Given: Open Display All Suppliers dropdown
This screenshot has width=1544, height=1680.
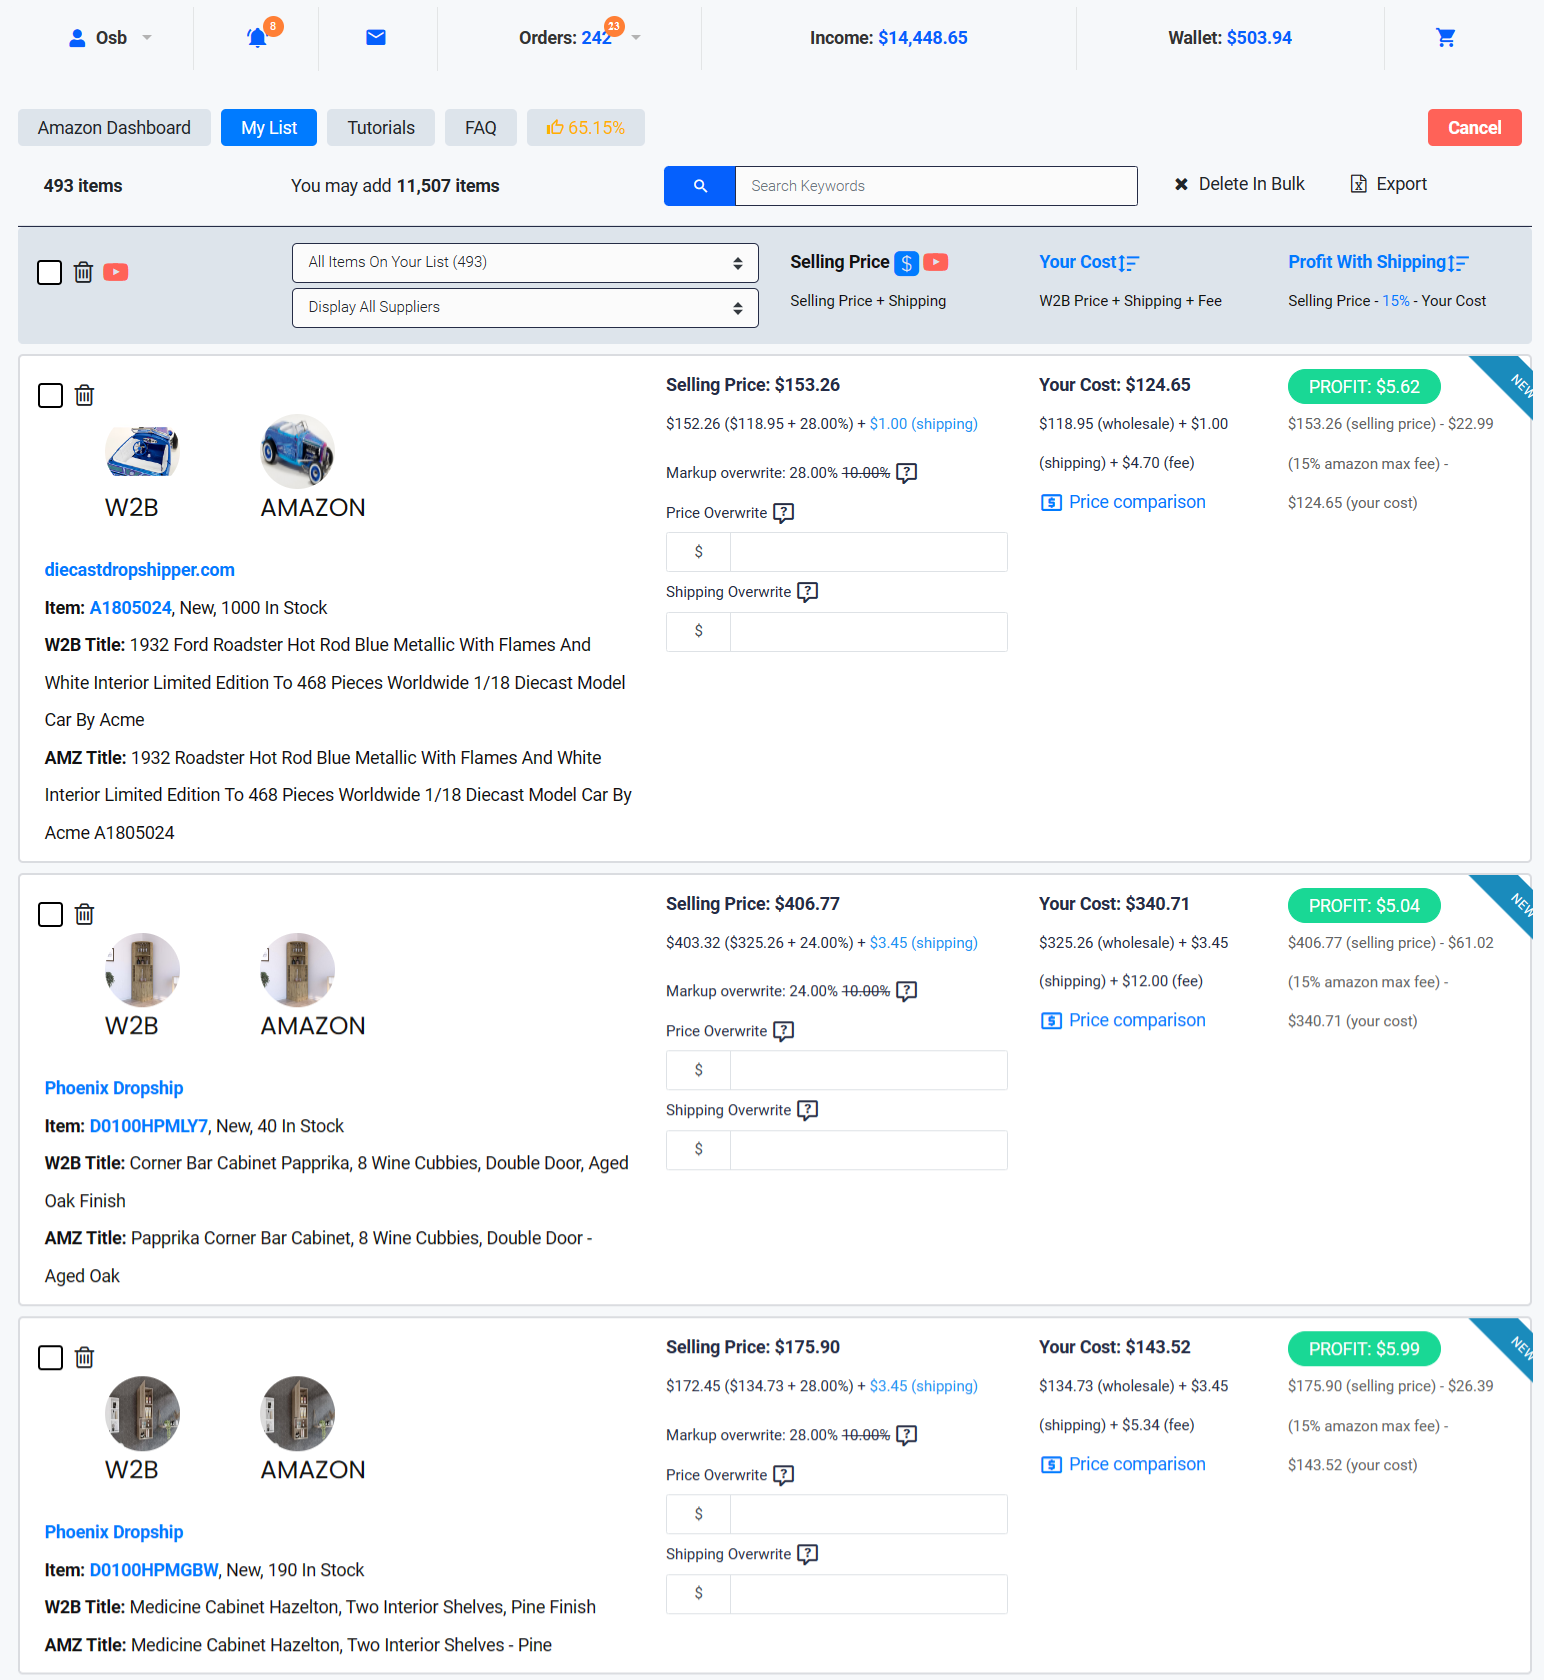Looking at the screenshot, I should pyautogui.click(x=525, y=308).
